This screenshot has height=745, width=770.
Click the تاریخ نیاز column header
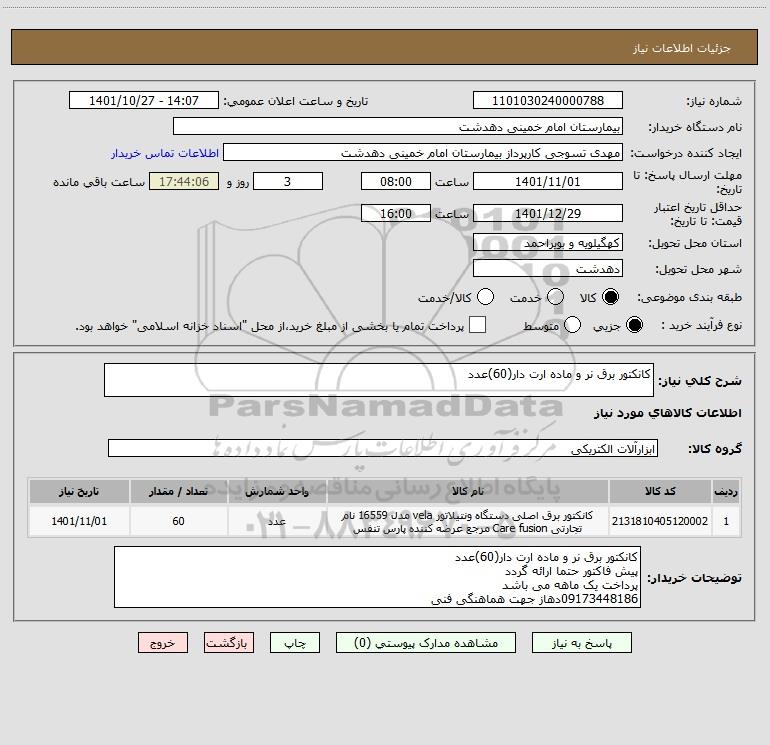click(x=79, y=491)
